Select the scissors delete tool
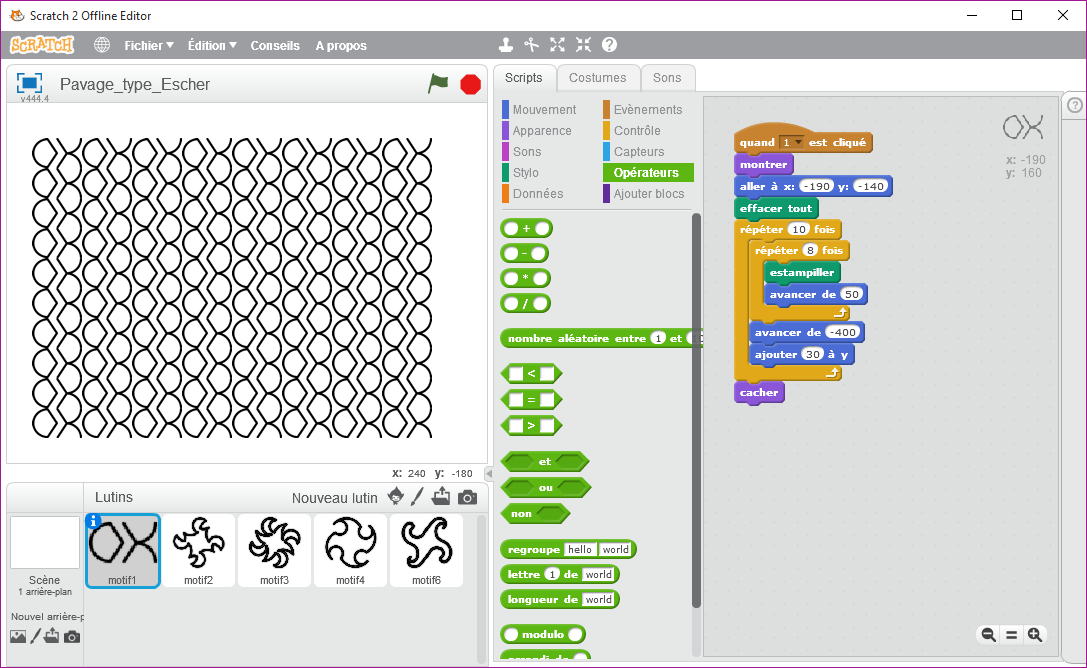Screen dimensions: 1087x668 pos(532,45)
